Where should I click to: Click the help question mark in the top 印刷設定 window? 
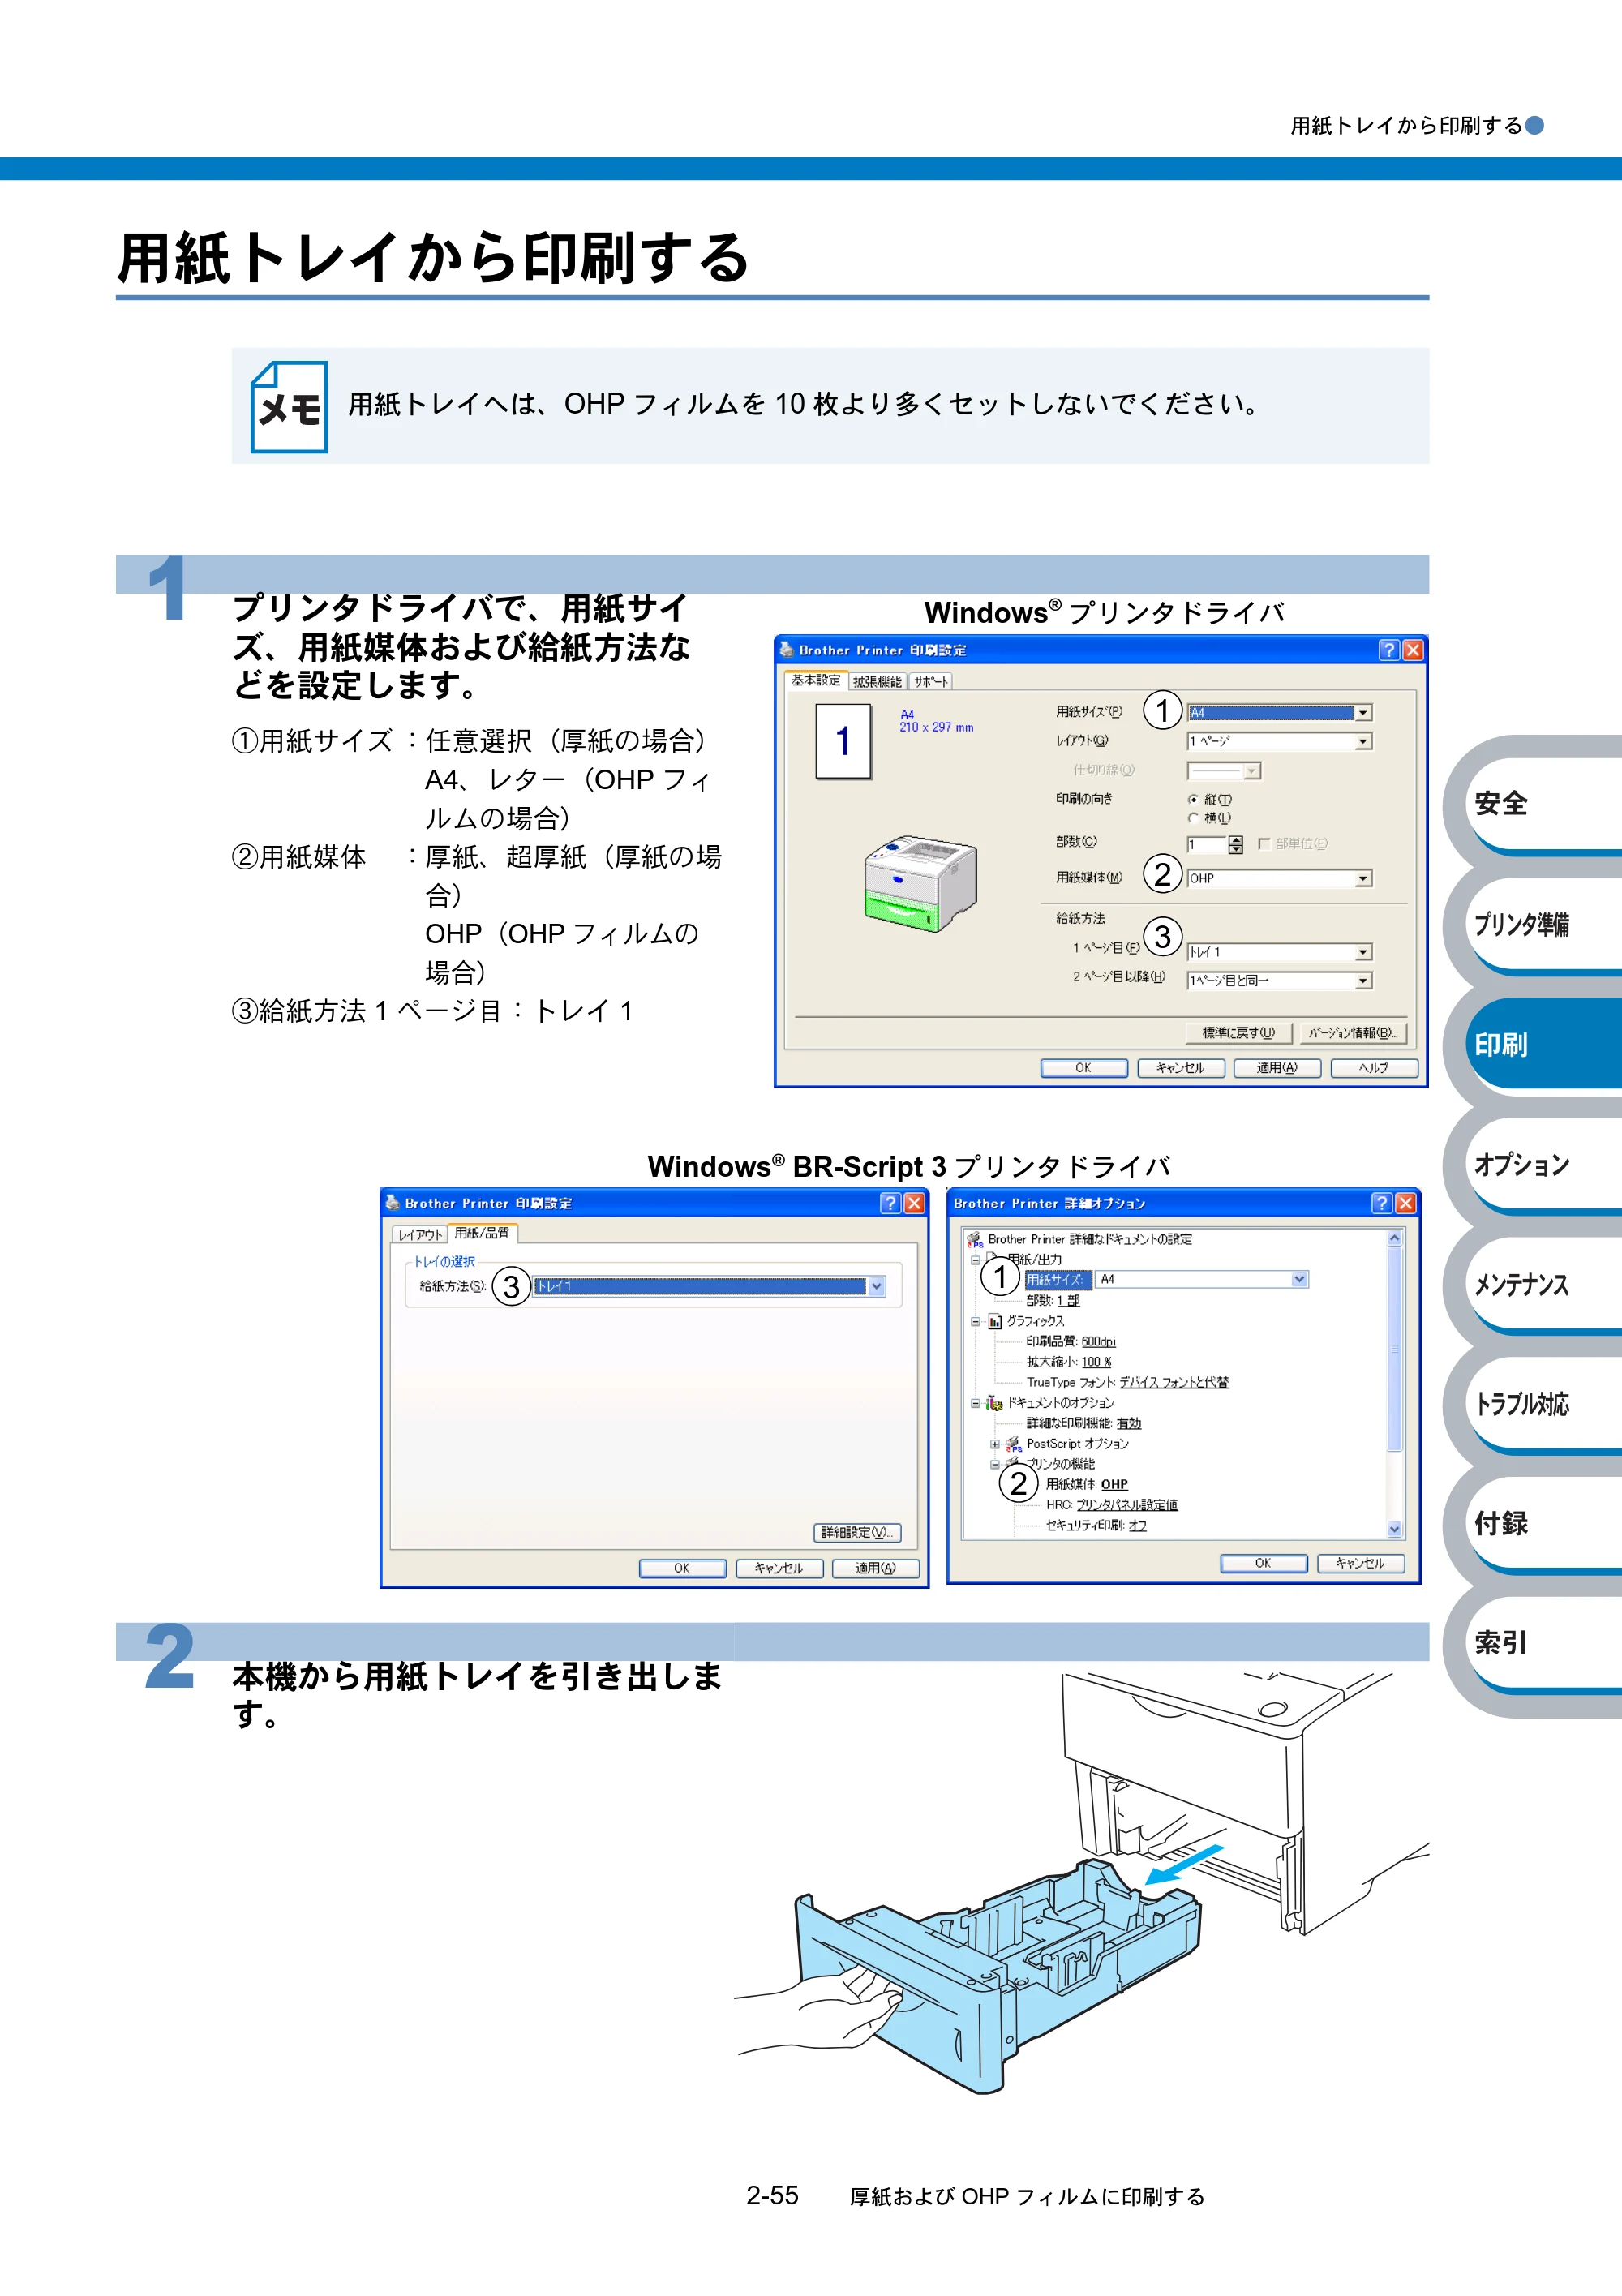pyautogui.click(x=1388, y=650)
